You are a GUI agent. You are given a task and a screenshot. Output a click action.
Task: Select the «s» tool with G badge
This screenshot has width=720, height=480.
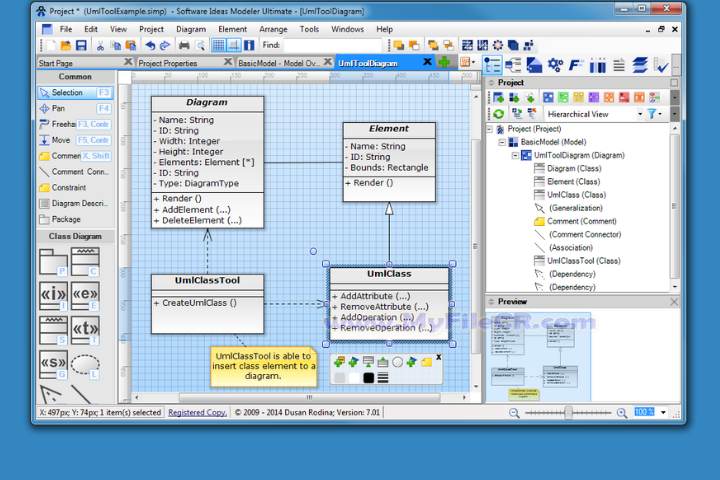(x=54, y=364)
